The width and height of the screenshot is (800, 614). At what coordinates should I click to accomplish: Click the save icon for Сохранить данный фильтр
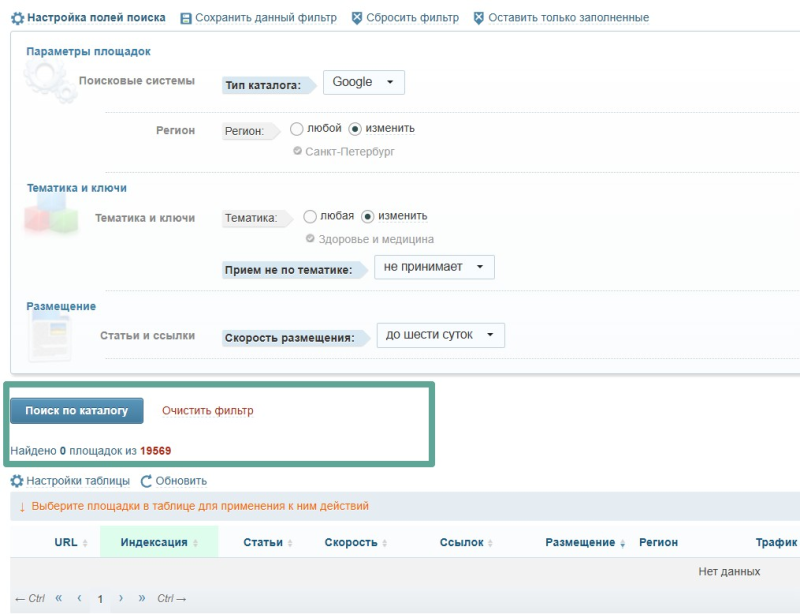(x=186, y=18)
